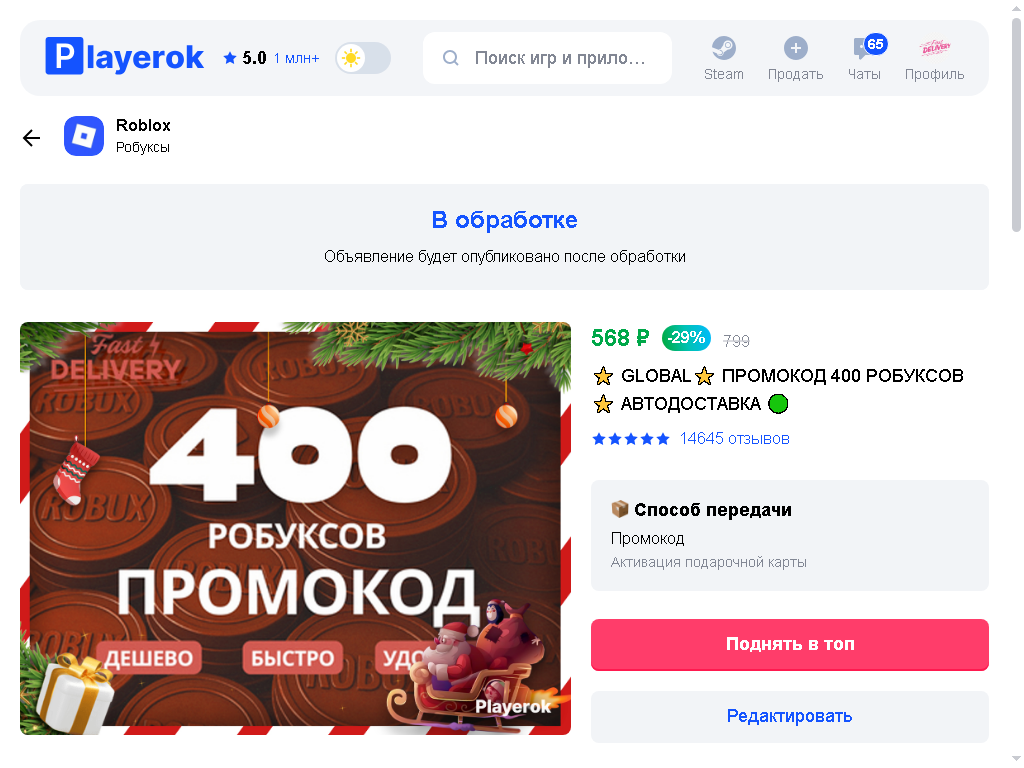The height and width of the screenshot is (768, 1024).
Task: Click the 1 млн+ users link
Action: click(296, 58)
